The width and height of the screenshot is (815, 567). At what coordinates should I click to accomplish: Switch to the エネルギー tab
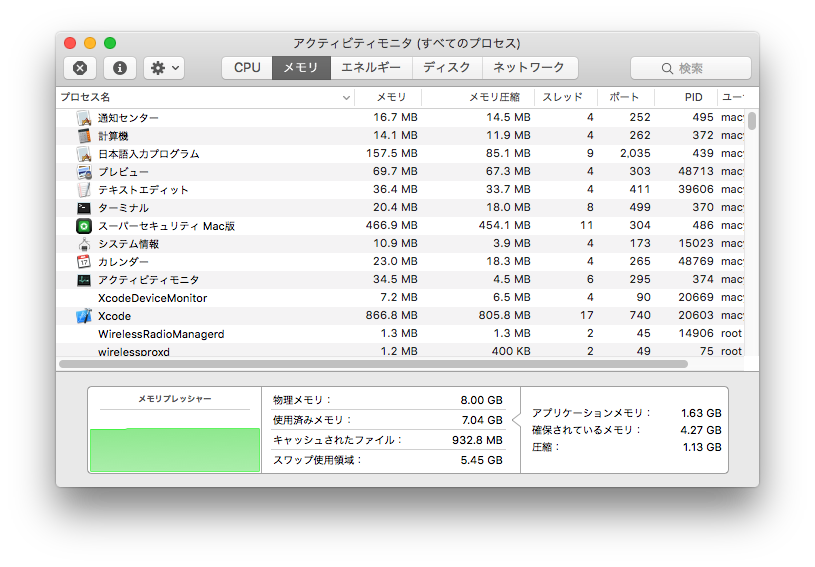click(x=371, y=68)
